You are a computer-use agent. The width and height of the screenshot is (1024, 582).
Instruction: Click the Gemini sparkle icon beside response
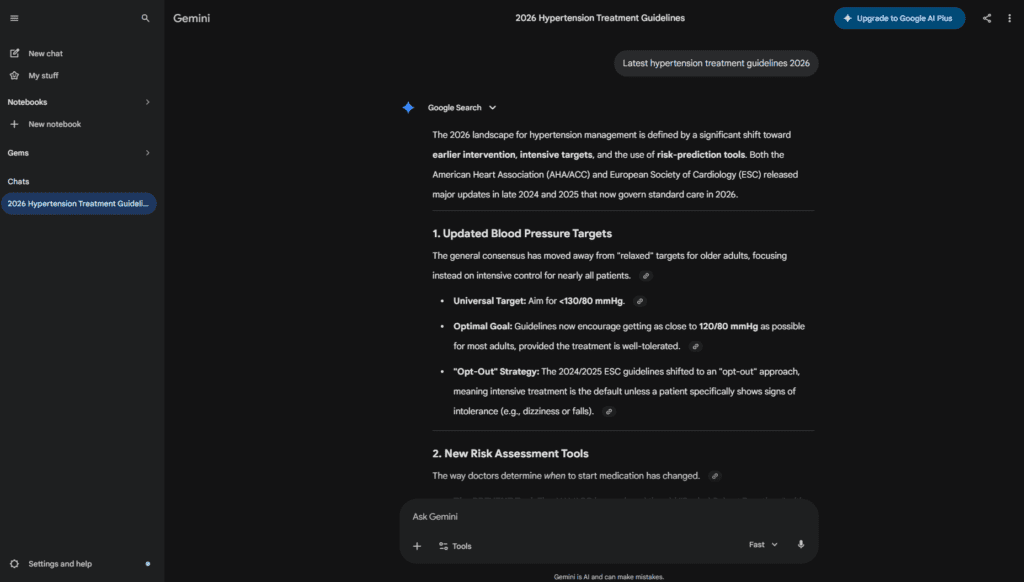[408, 108]
